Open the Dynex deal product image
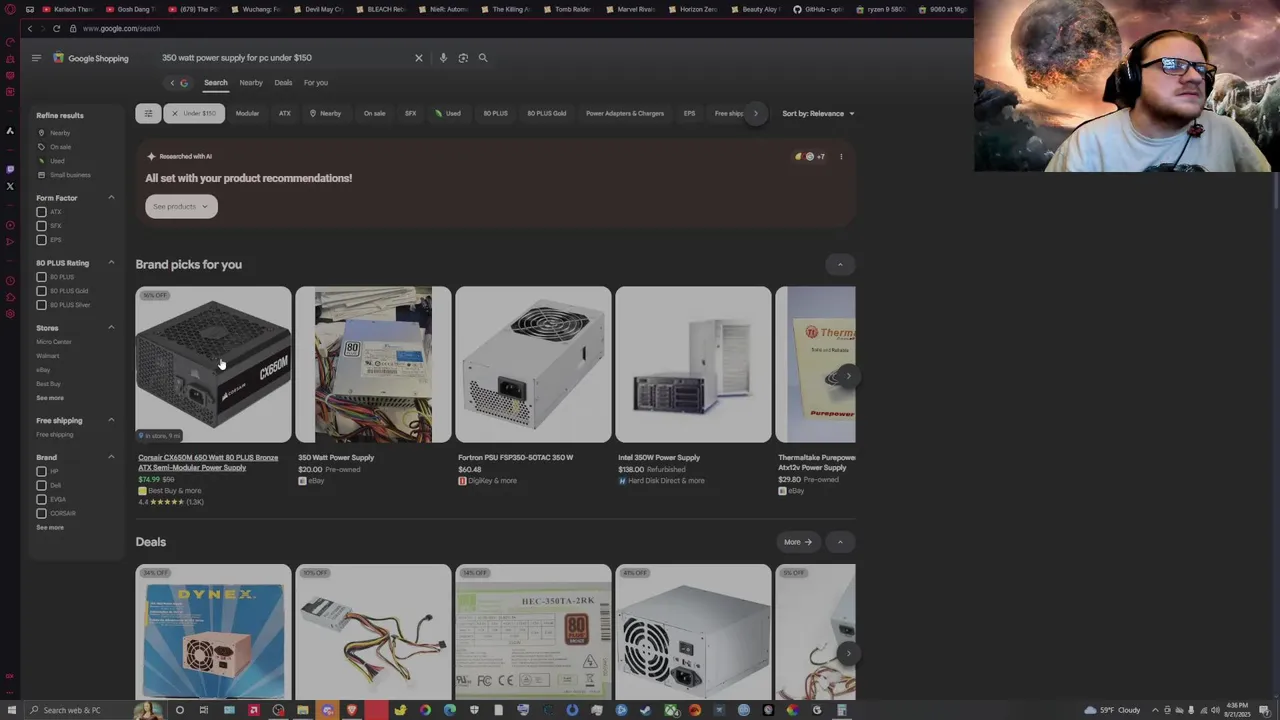Viewport: 1280px width, 720px height. pyautogui.click(x=213, y=632)
